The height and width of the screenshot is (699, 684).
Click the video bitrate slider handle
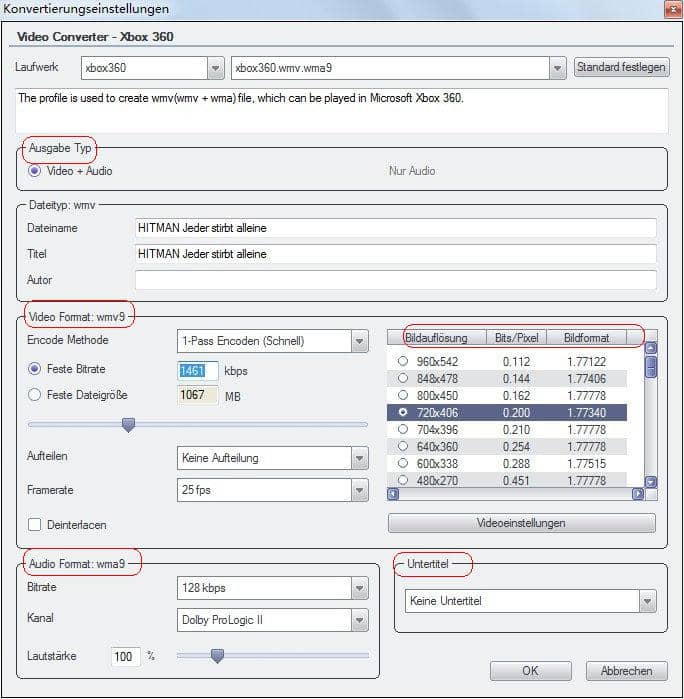[x=128, y=425]
